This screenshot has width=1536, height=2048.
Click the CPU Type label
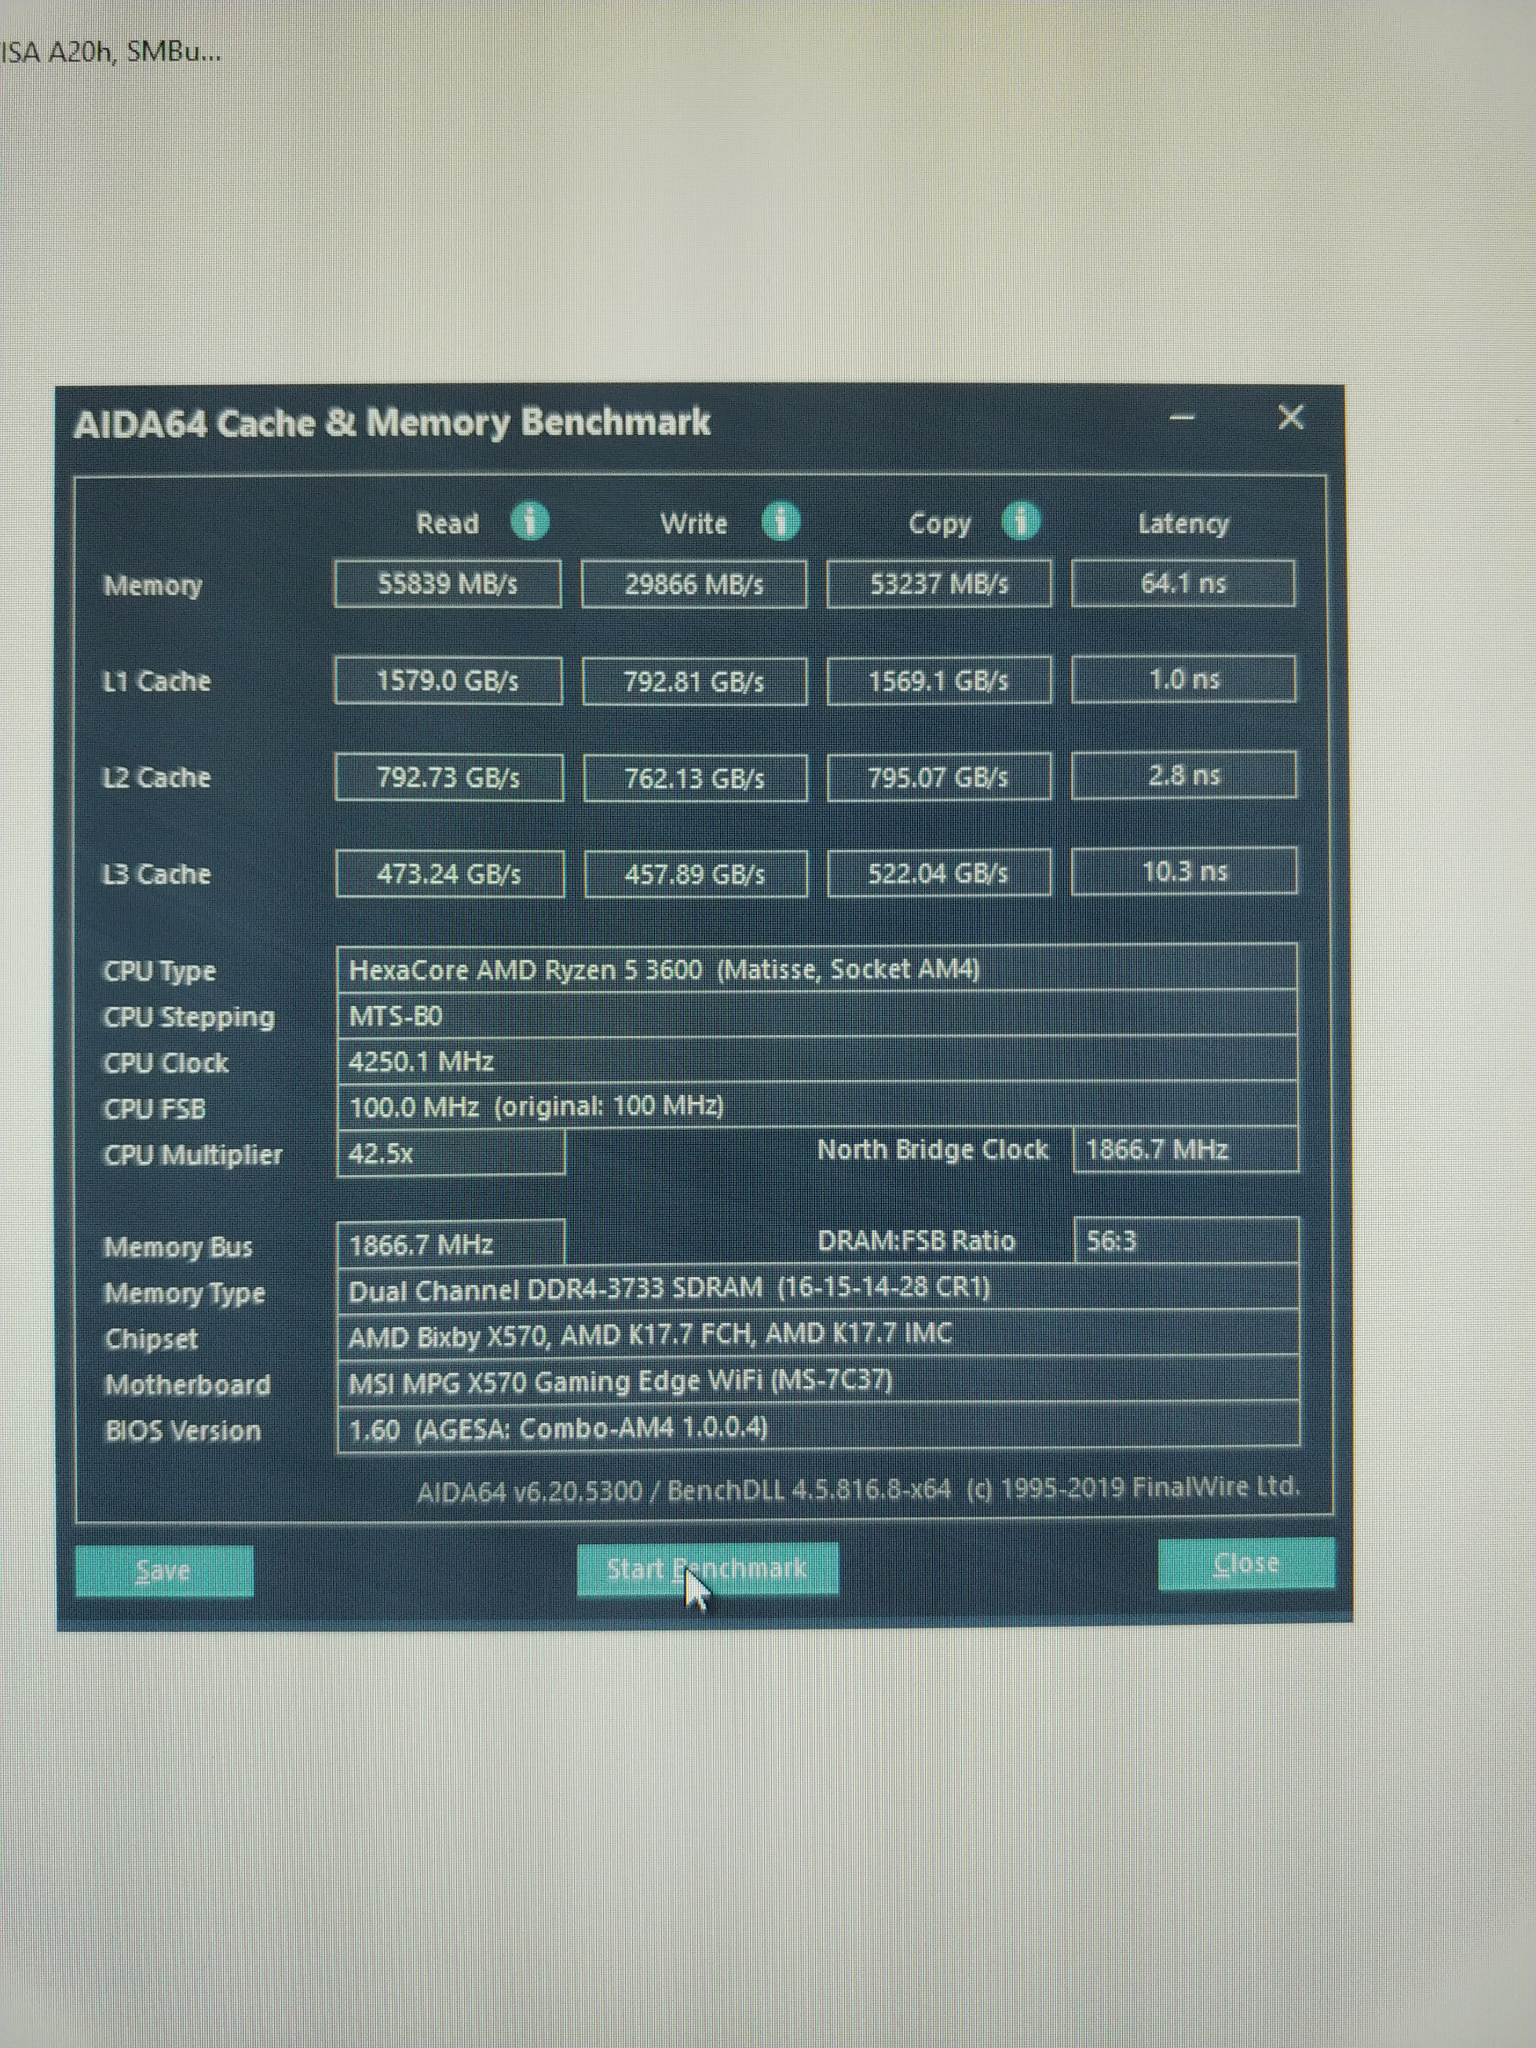coord(160,972)
